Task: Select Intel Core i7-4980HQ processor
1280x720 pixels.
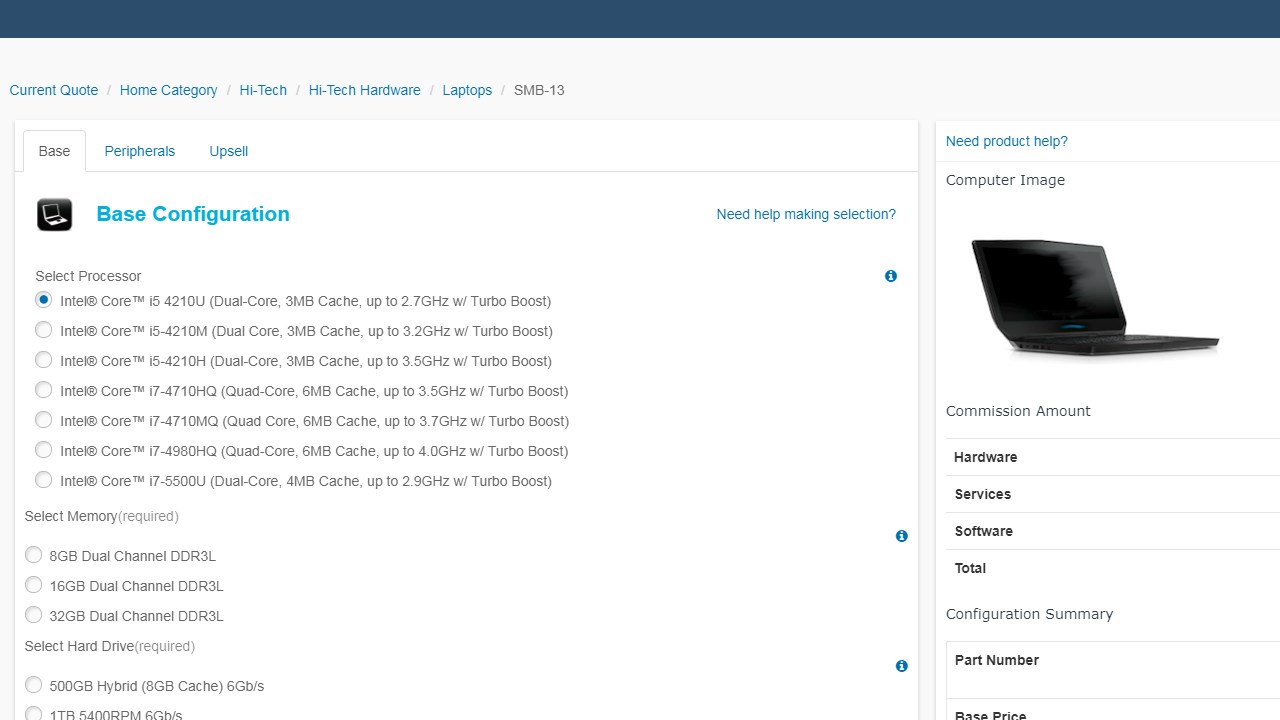Action: point(43,450)
